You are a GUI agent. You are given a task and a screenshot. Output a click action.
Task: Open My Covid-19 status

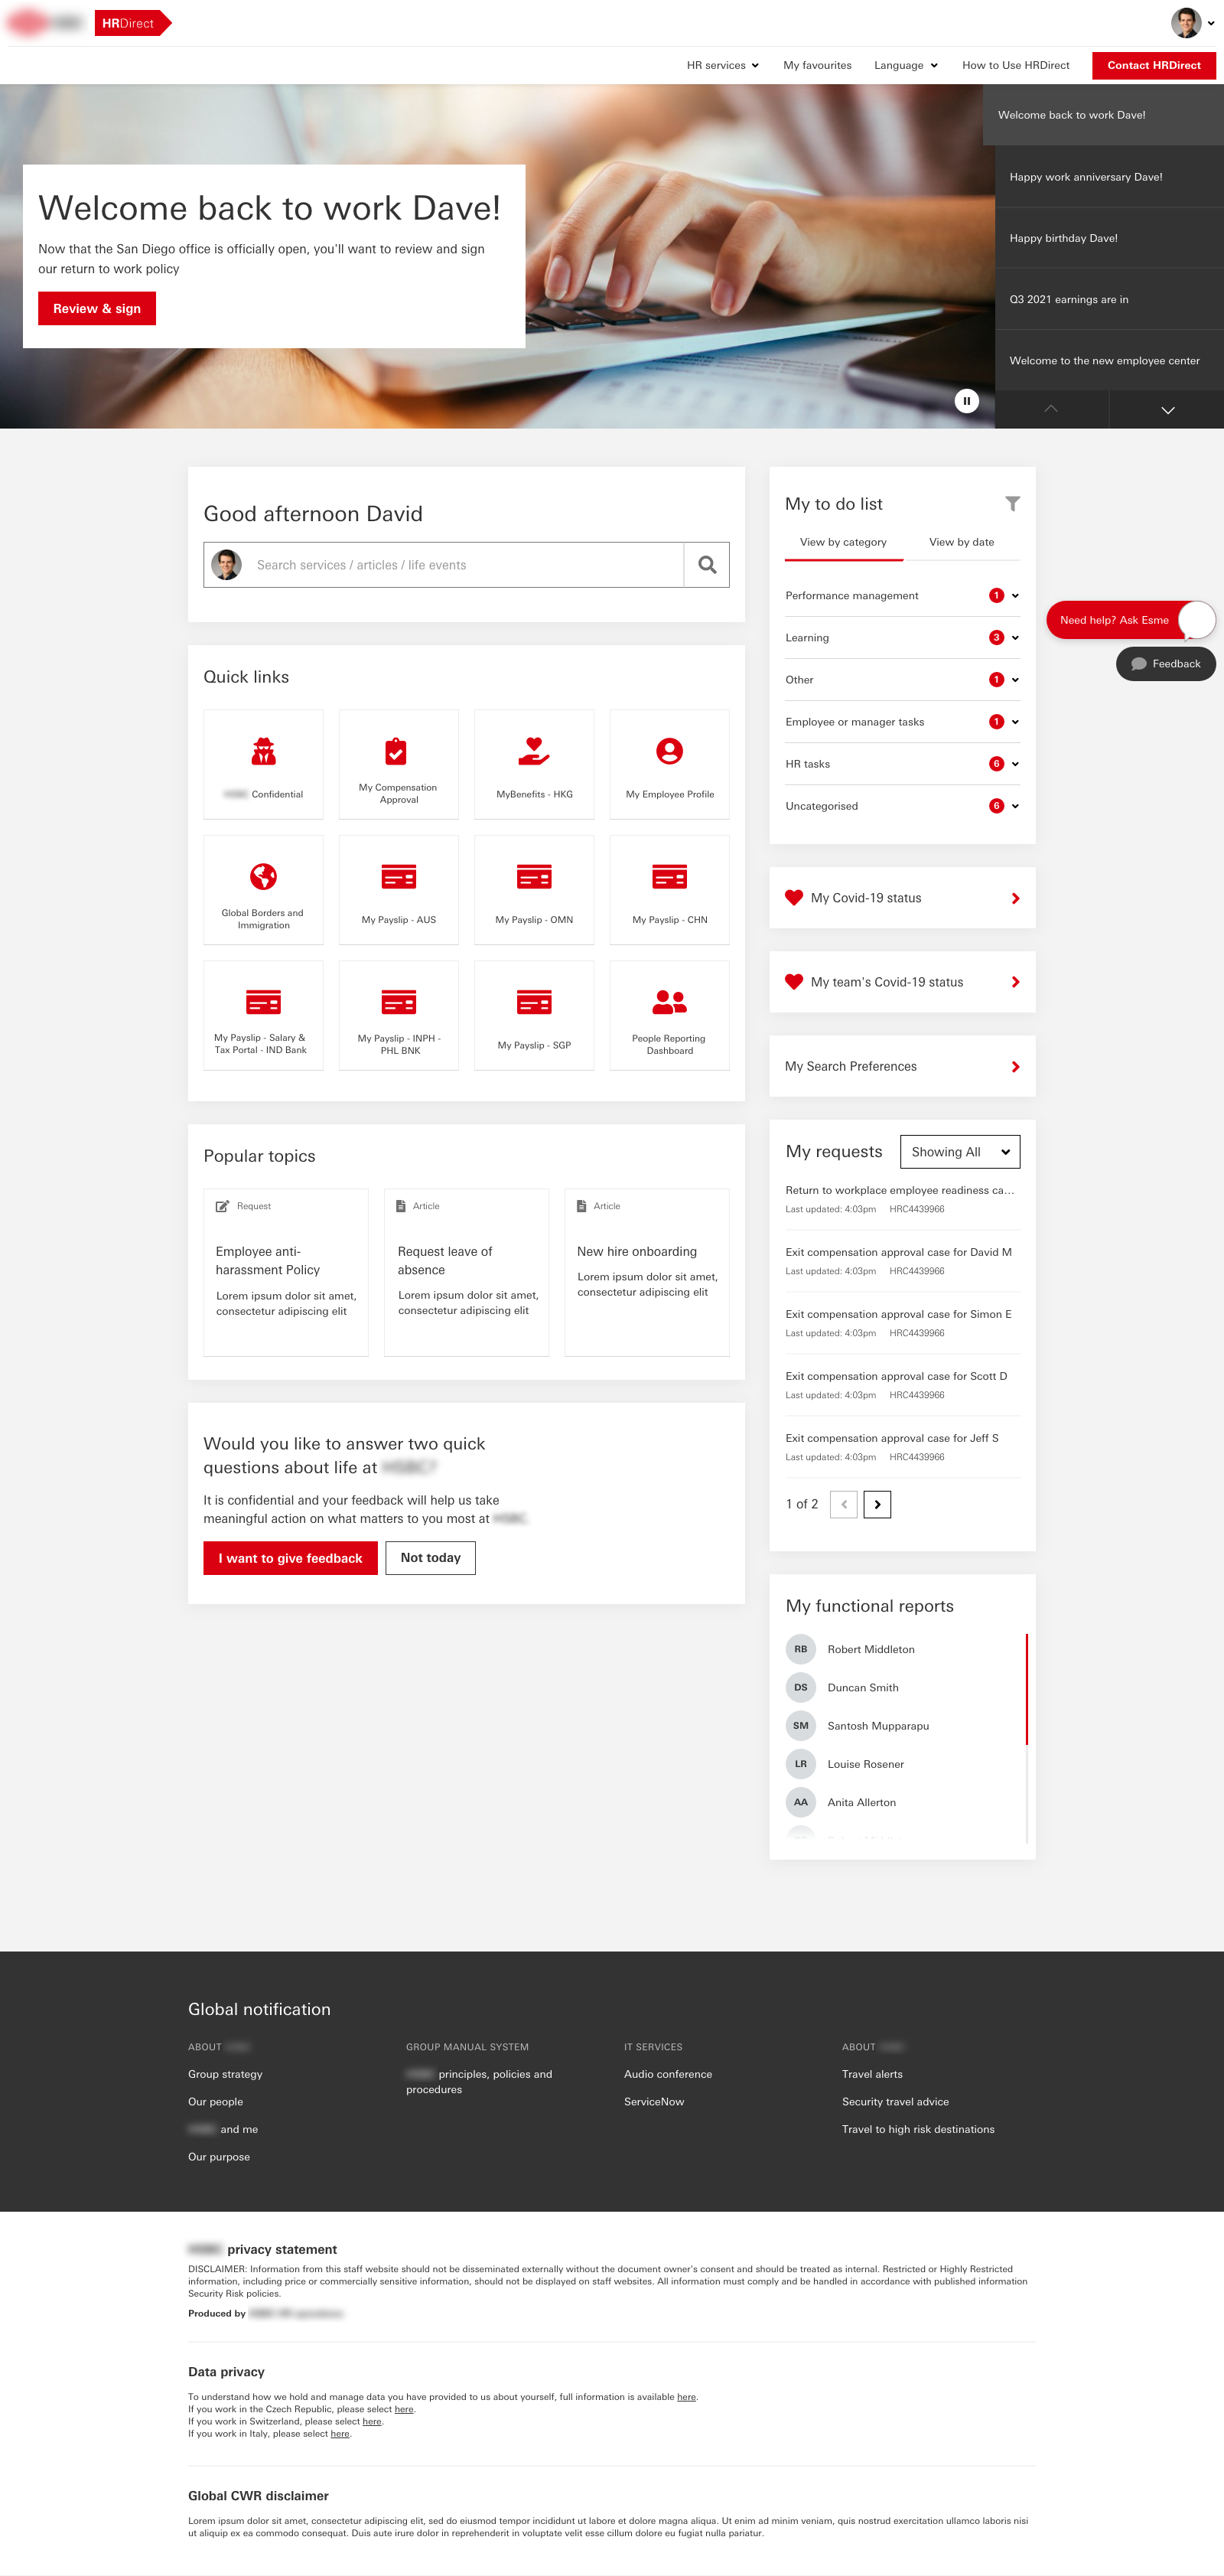901,897
